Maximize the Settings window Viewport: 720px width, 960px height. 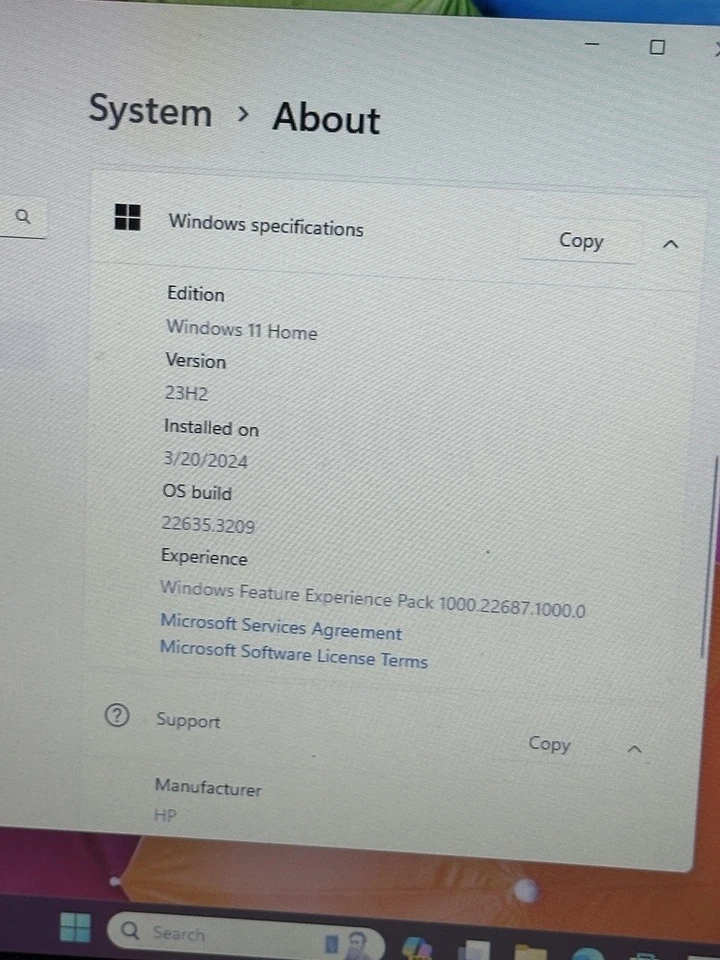(657, 47)
